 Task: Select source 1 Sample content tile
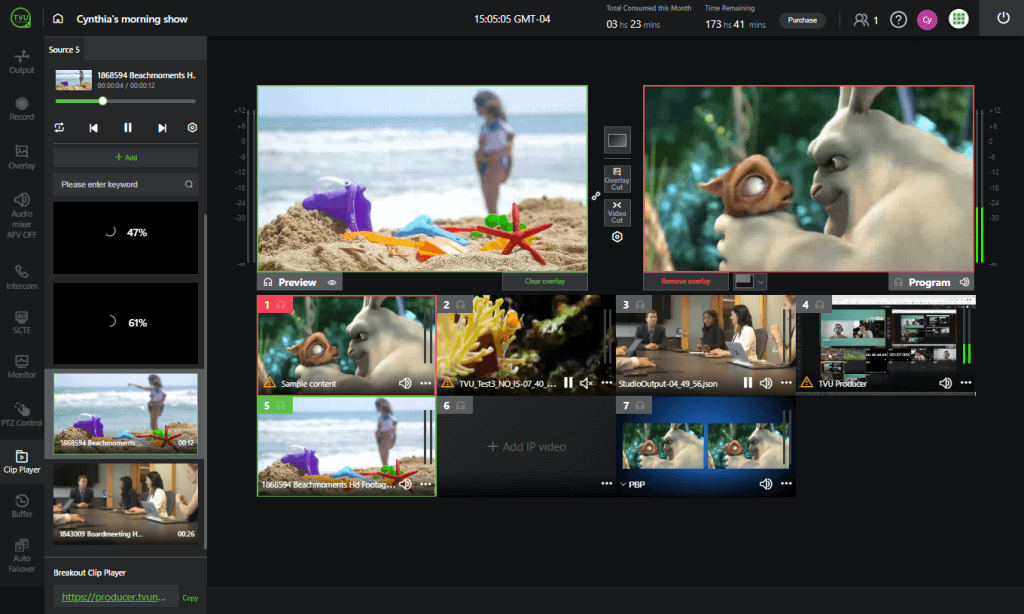pos(346,345)
